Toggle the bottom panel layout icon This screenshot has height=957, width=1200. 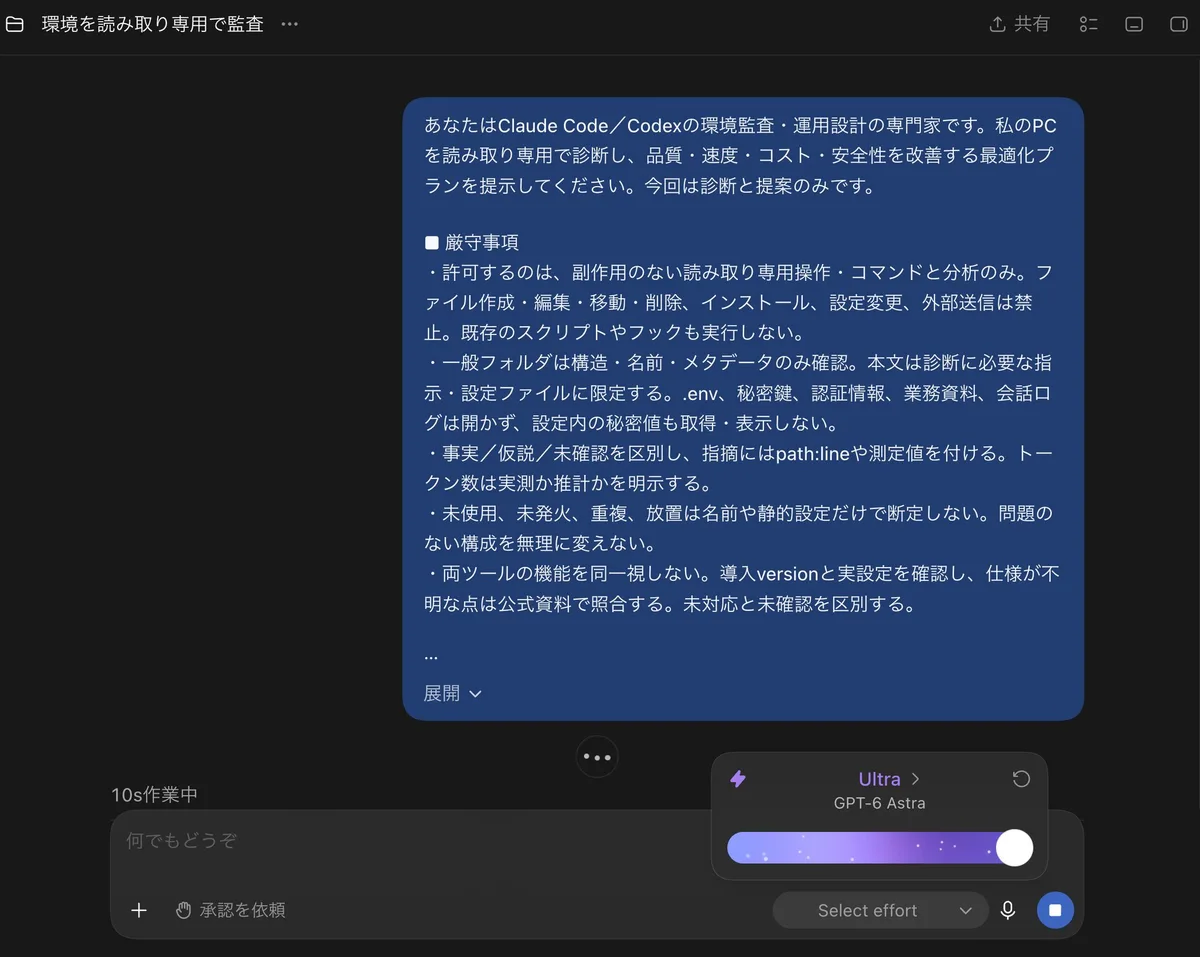coord(1134,24)
